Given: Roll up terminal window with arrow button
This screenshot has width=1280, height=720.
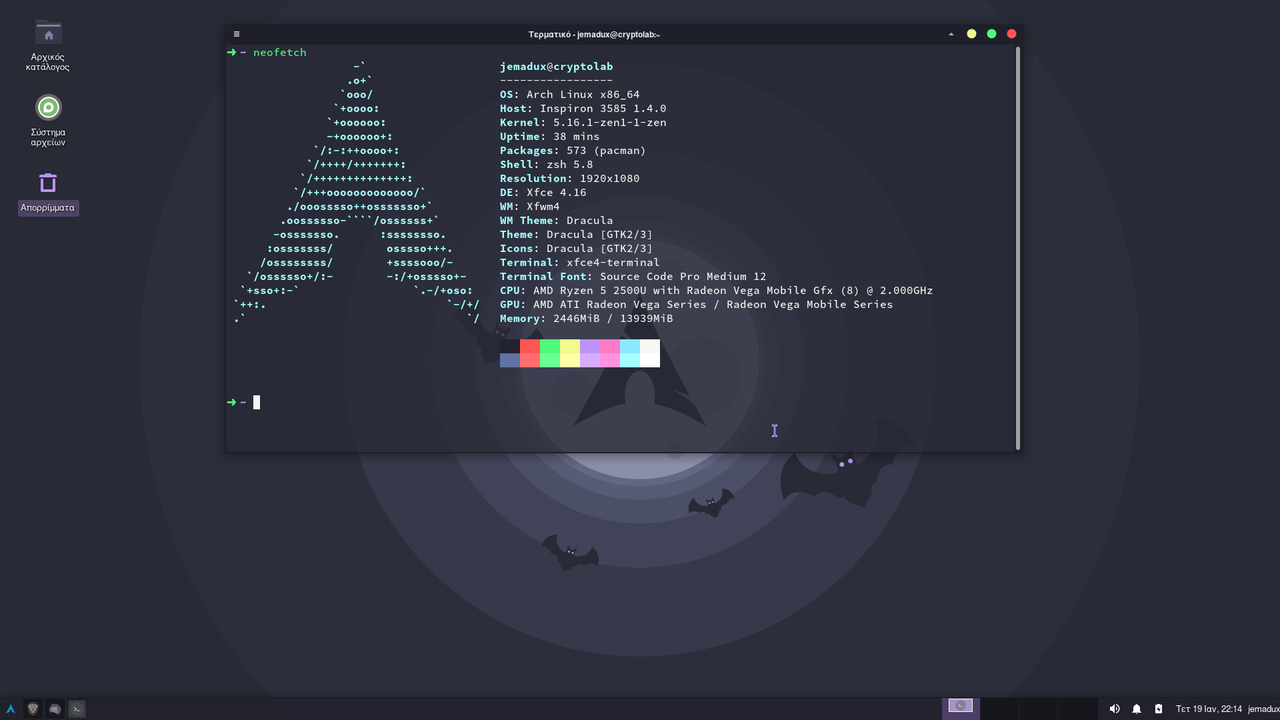Looking at the screenshot, I should (x=951, y=34).
